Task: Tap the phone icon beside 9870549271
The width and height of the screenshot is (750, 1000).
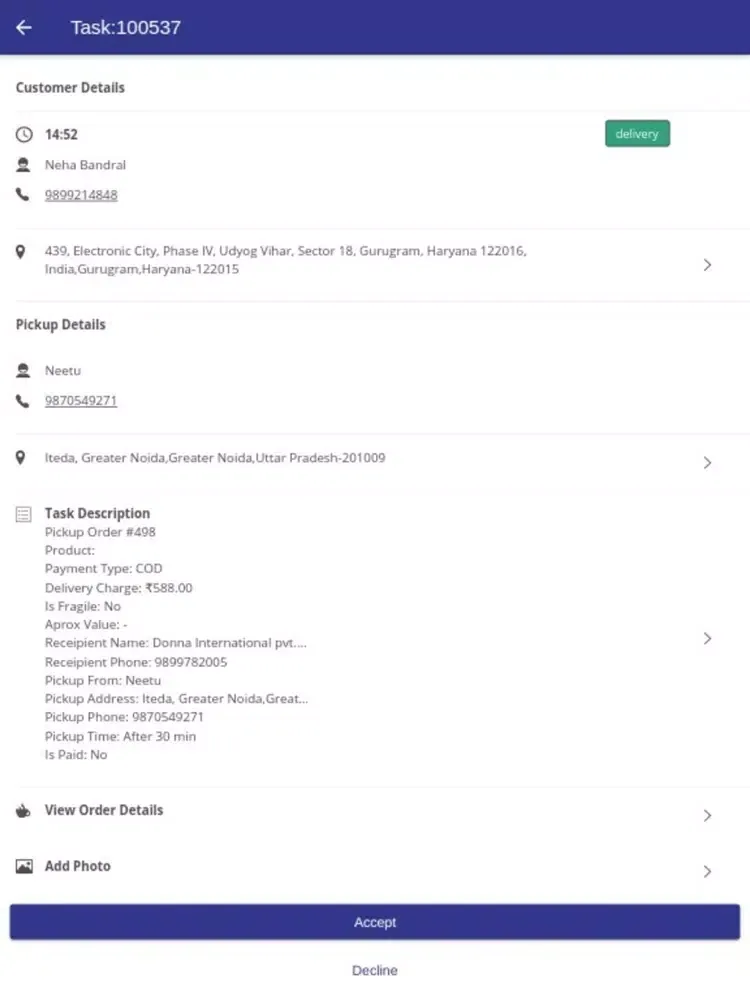Action: coord(23,401)
